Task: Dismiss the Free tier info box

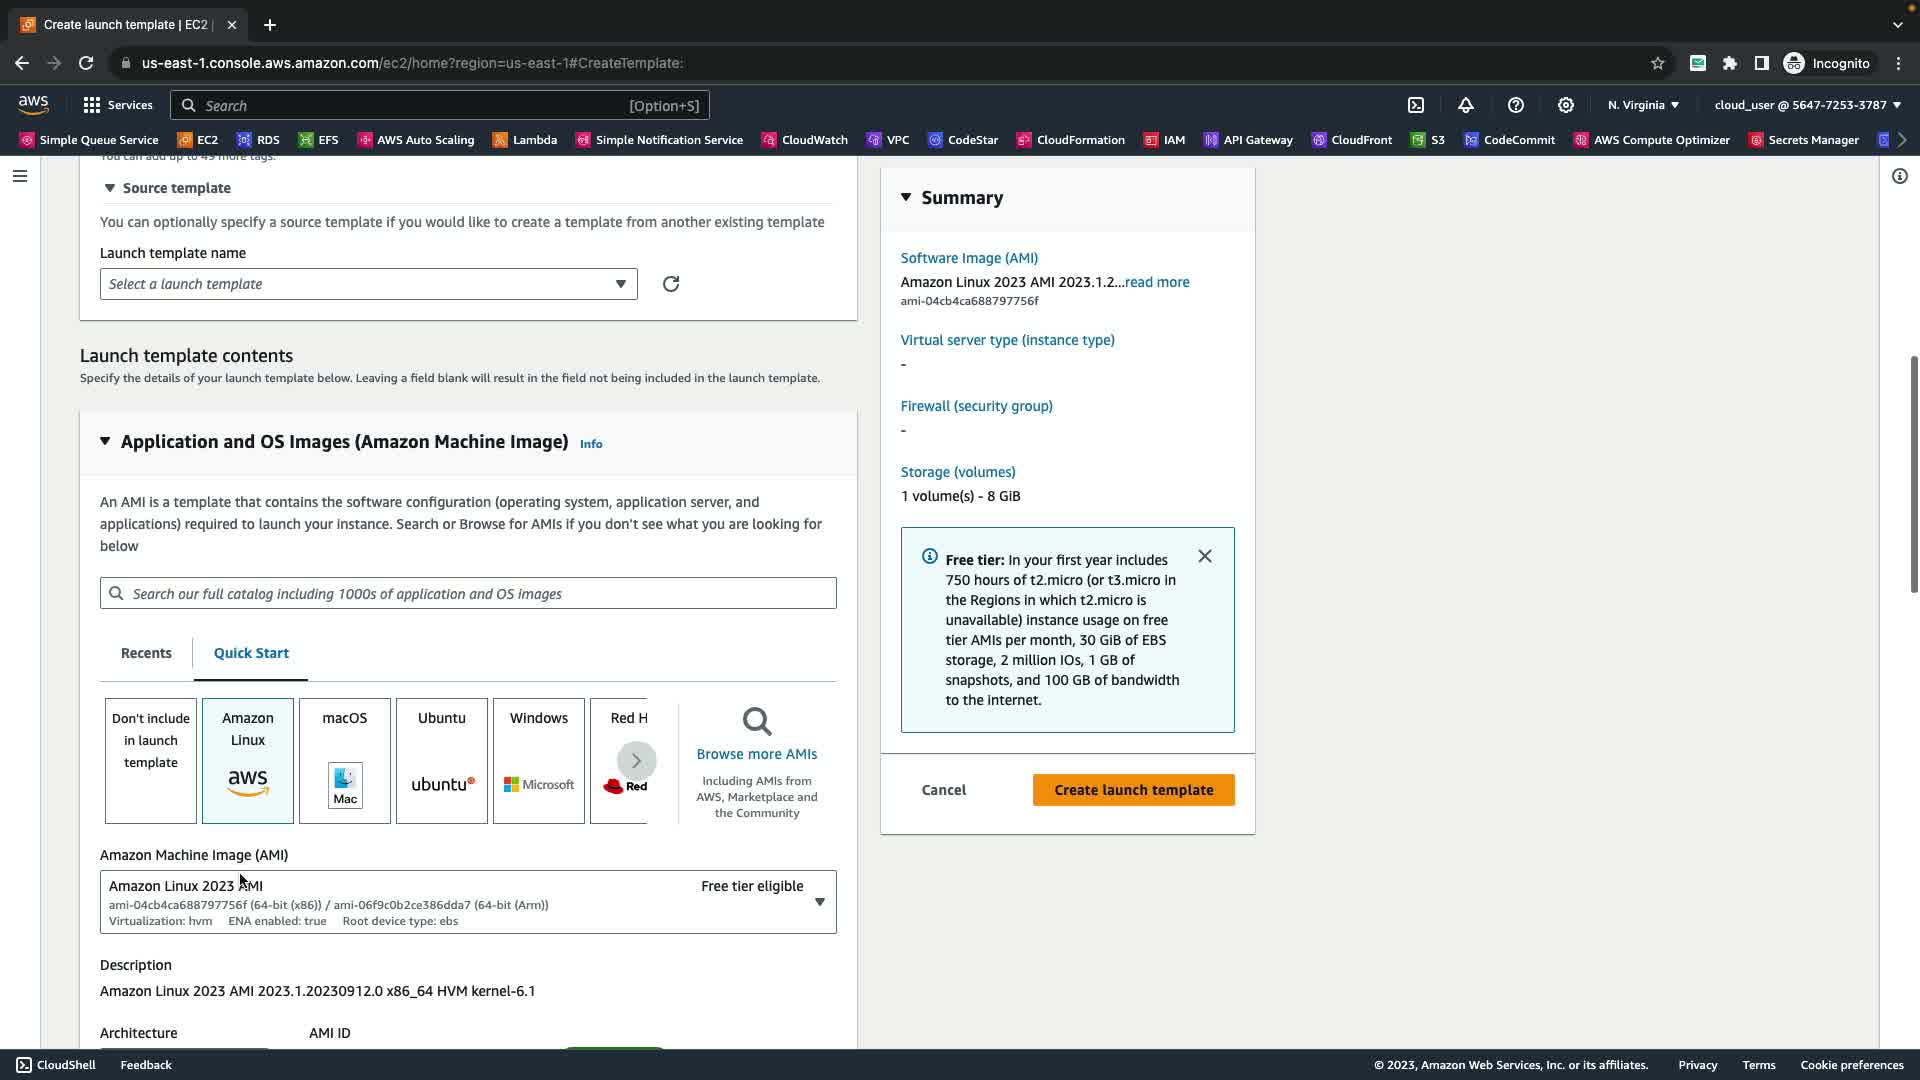Action: [1205, 556]
